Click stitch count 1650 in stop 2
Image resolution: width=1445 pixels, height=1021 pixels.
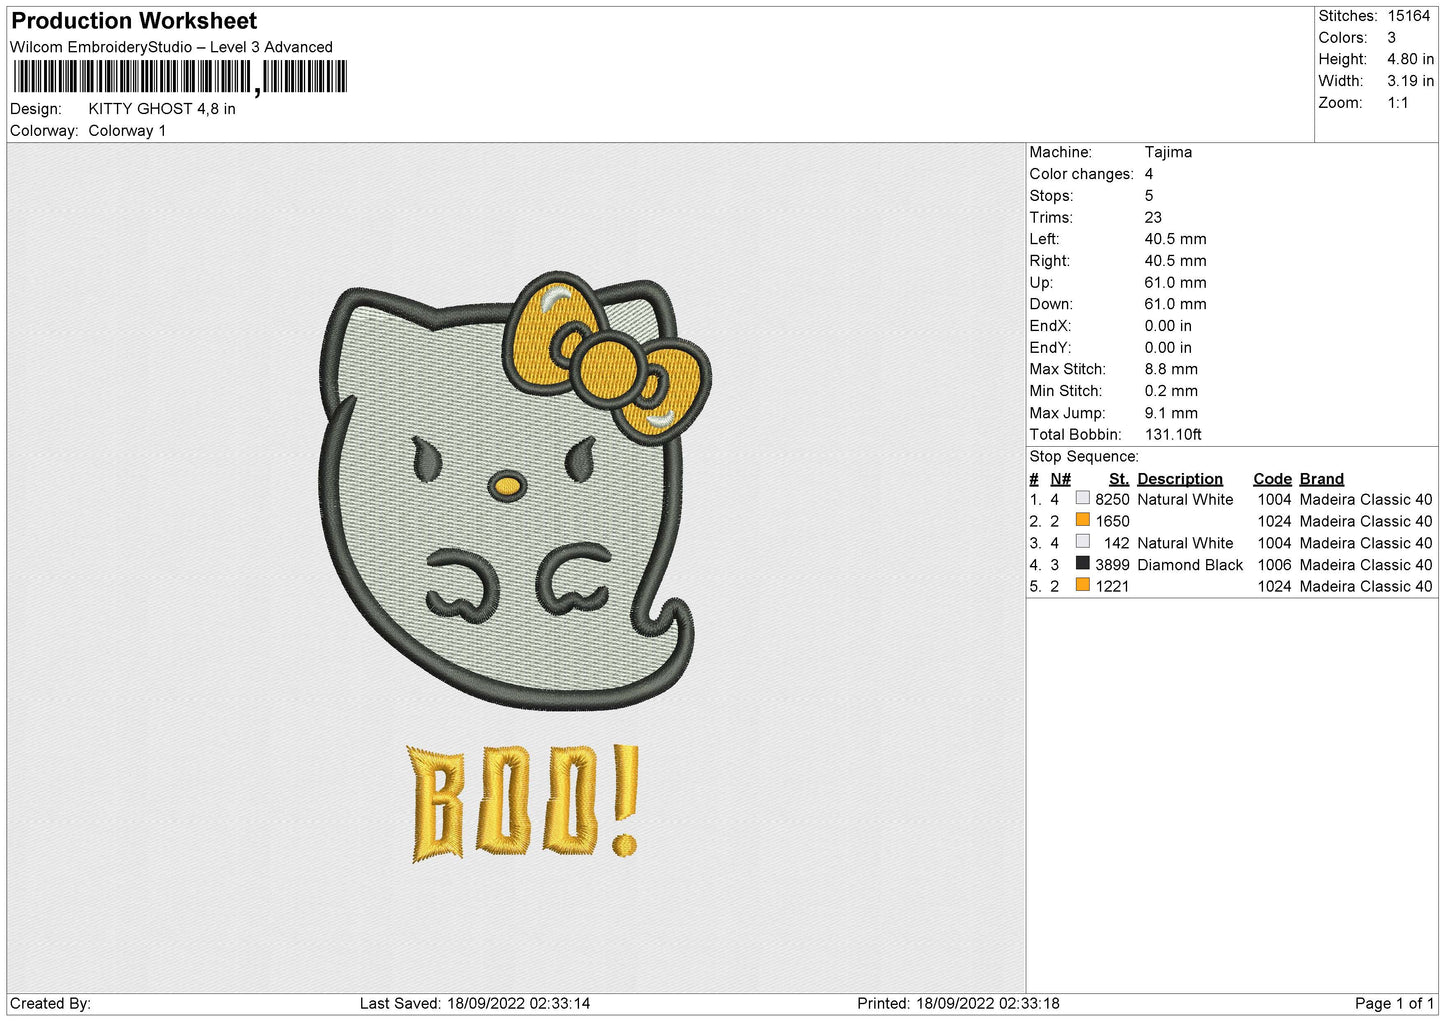1112,522
